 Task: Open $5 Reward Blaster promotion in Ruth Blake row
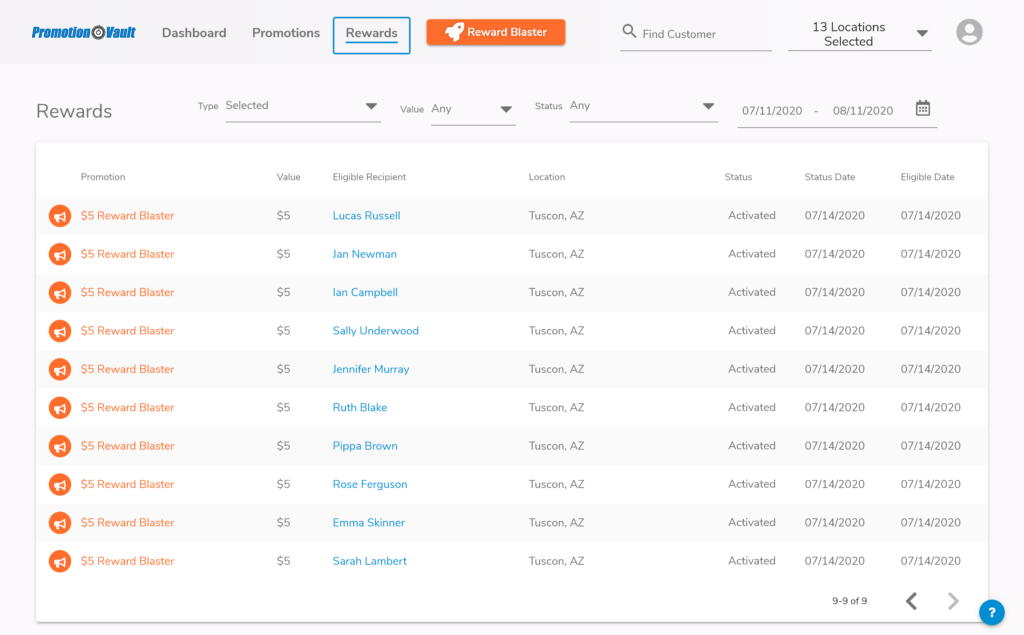tap(127, 407)
